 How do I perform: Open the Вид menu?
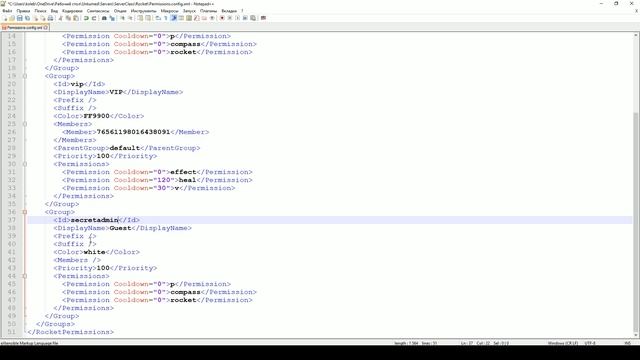(54, 11)
